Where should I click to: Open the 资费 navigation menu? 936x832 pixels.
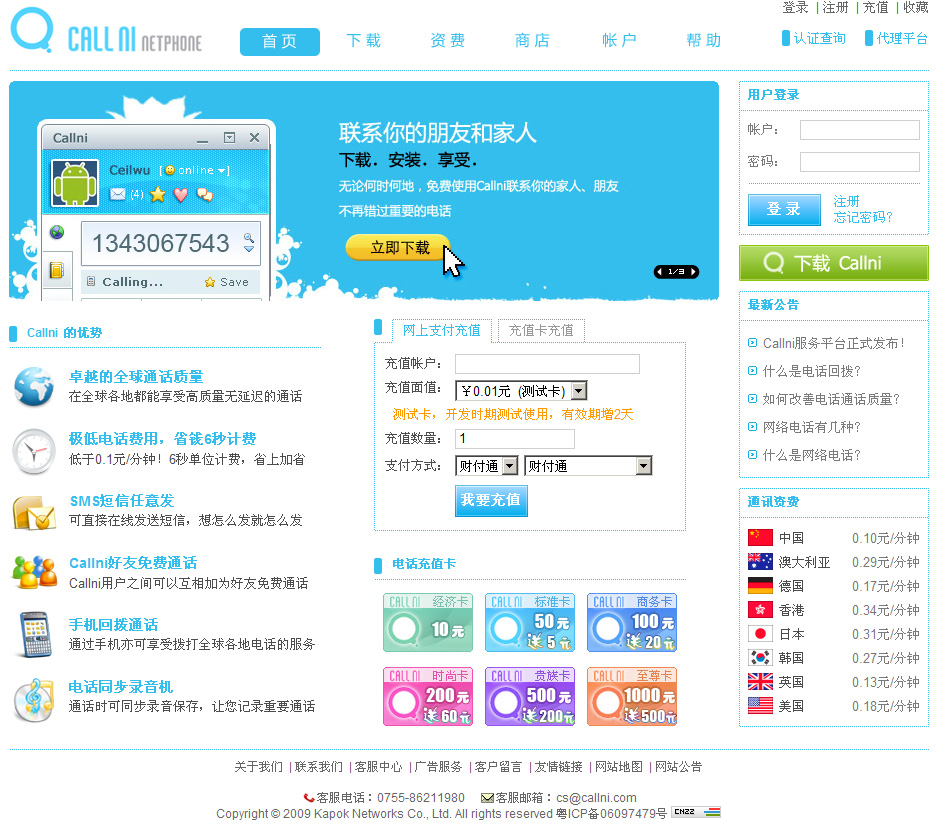pos(448,41)
